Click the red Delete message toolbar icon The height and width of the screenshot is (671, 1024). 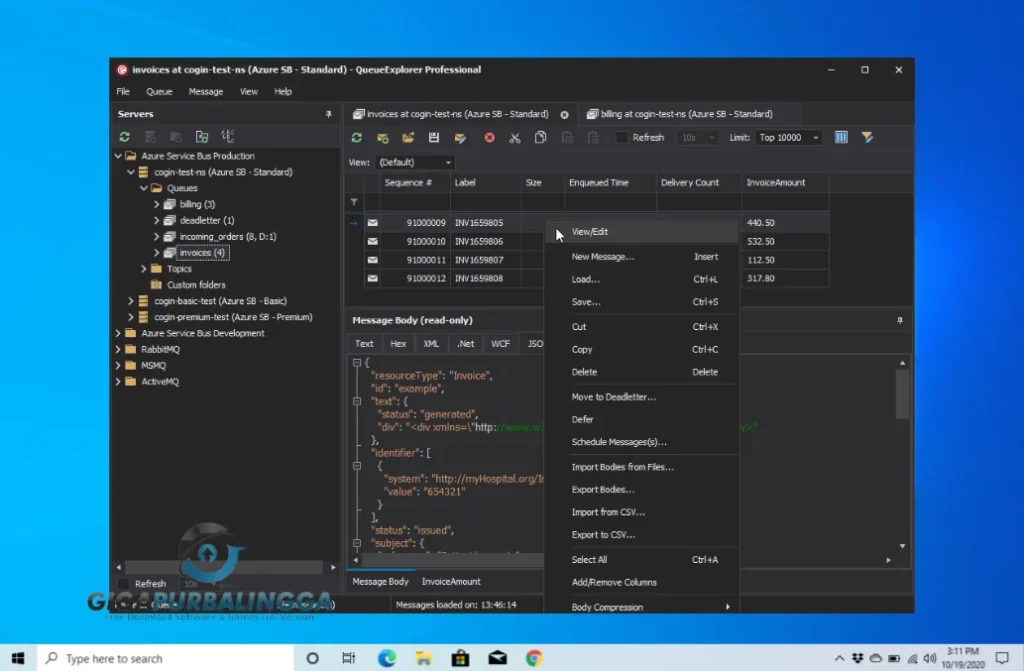pos(489,138)
